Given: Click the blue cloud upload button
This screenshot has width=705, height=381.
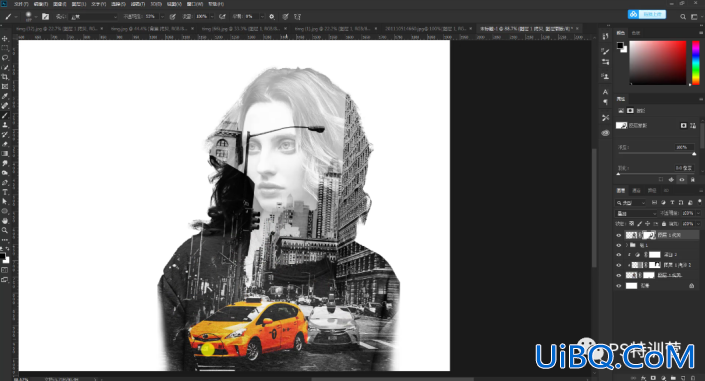Looking at the screenshot, I should tap(647, 14).
